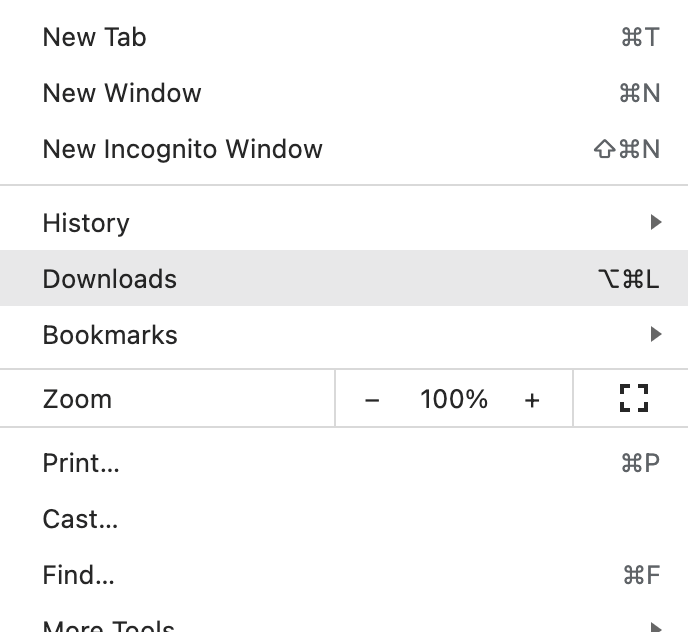Image resolution: width=688 pixels, height=632 pixels.
Task: Click the ⇧⌘N shortcut beside Incognito
Action: (627, 149)
